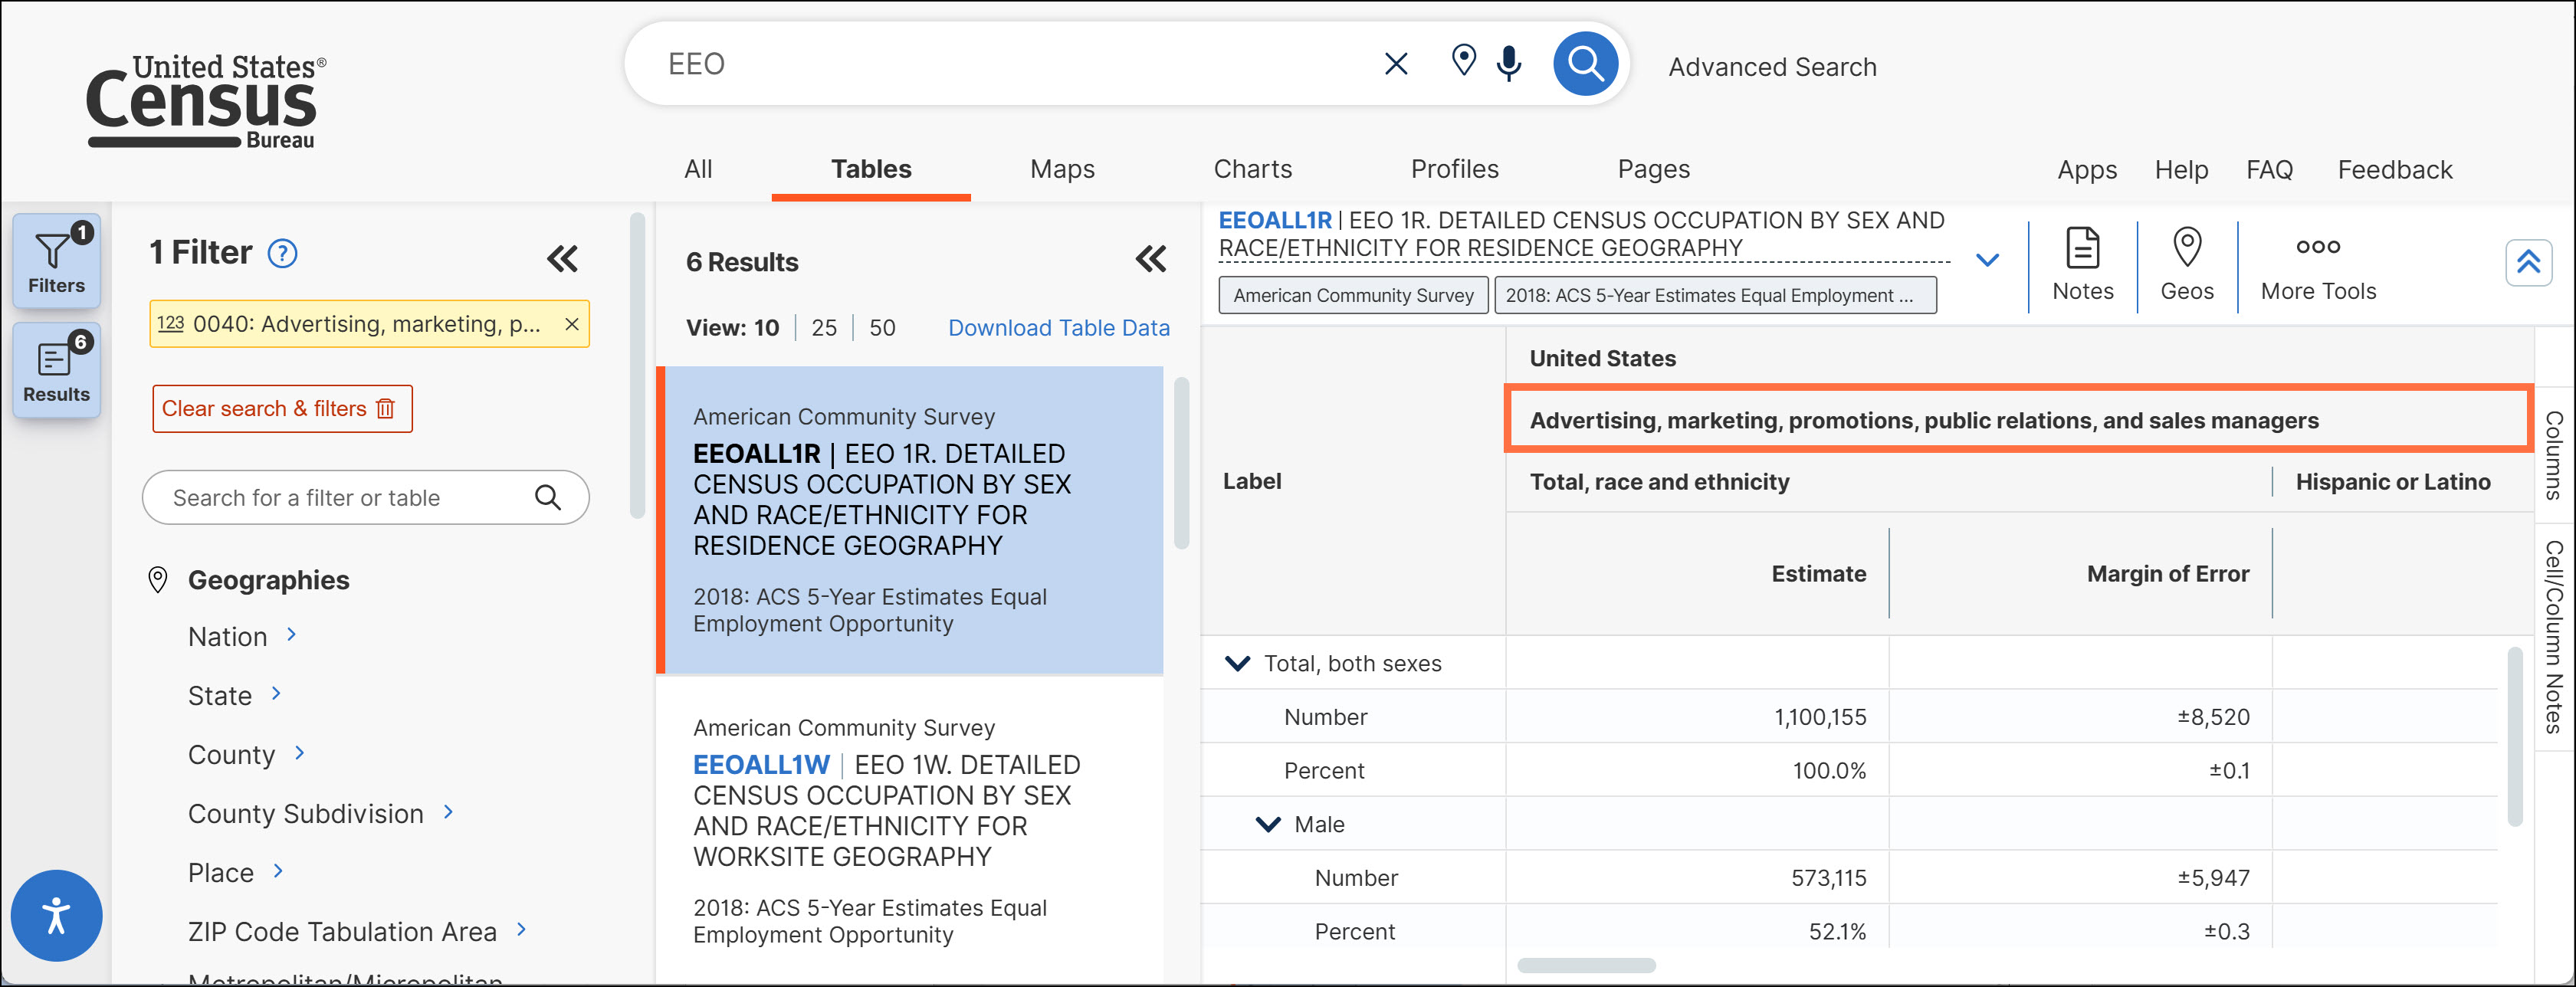Viewport: 2576px width, 987px height.
Task: Expand the County geography
Action: coord(299,753)
